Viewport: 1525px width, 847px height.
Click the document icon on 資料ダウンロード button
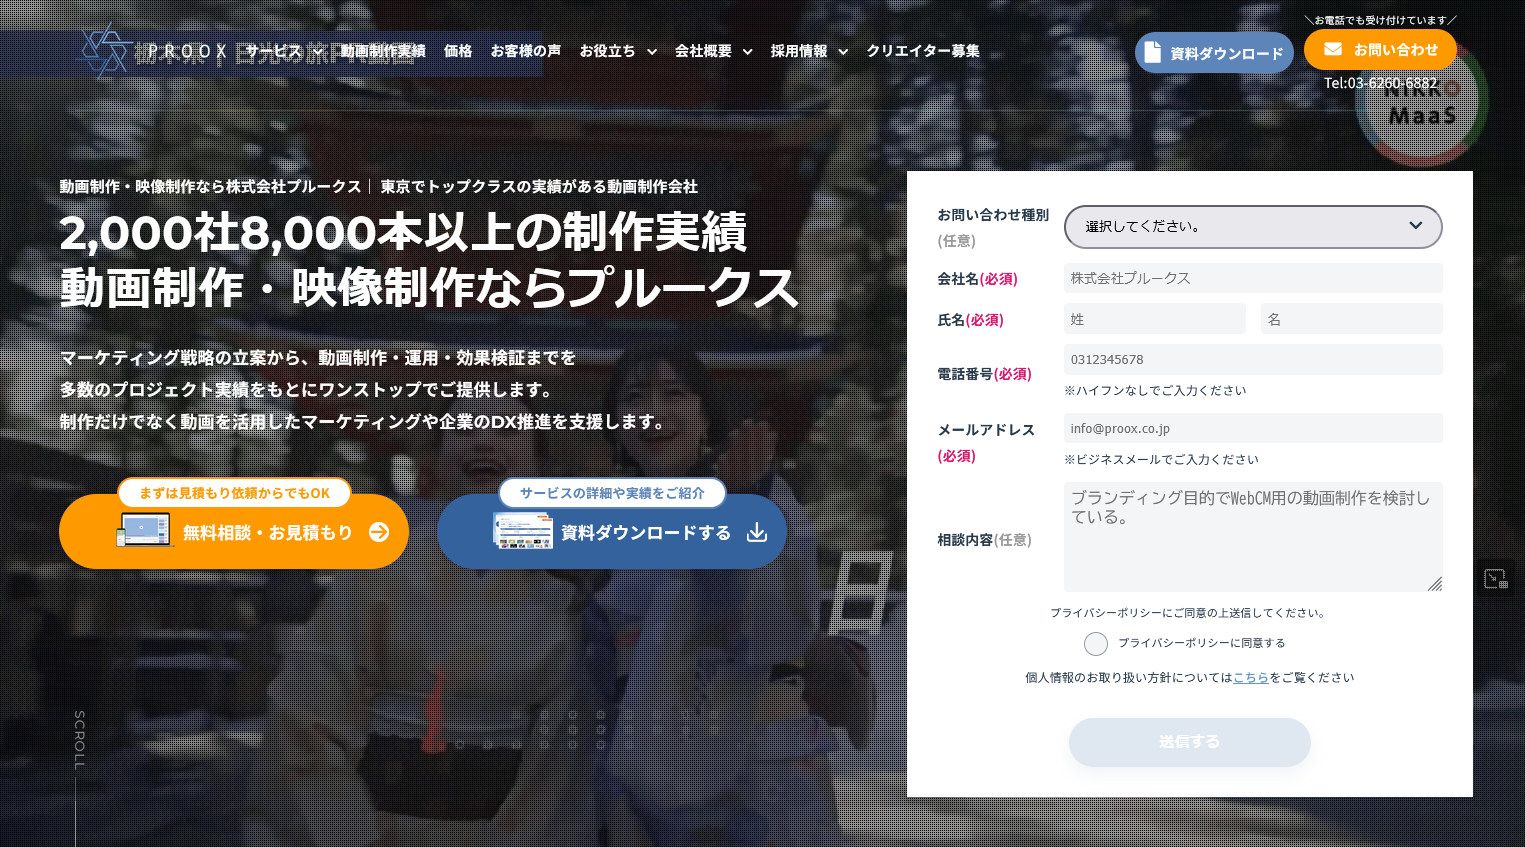tap(1152, 52)
